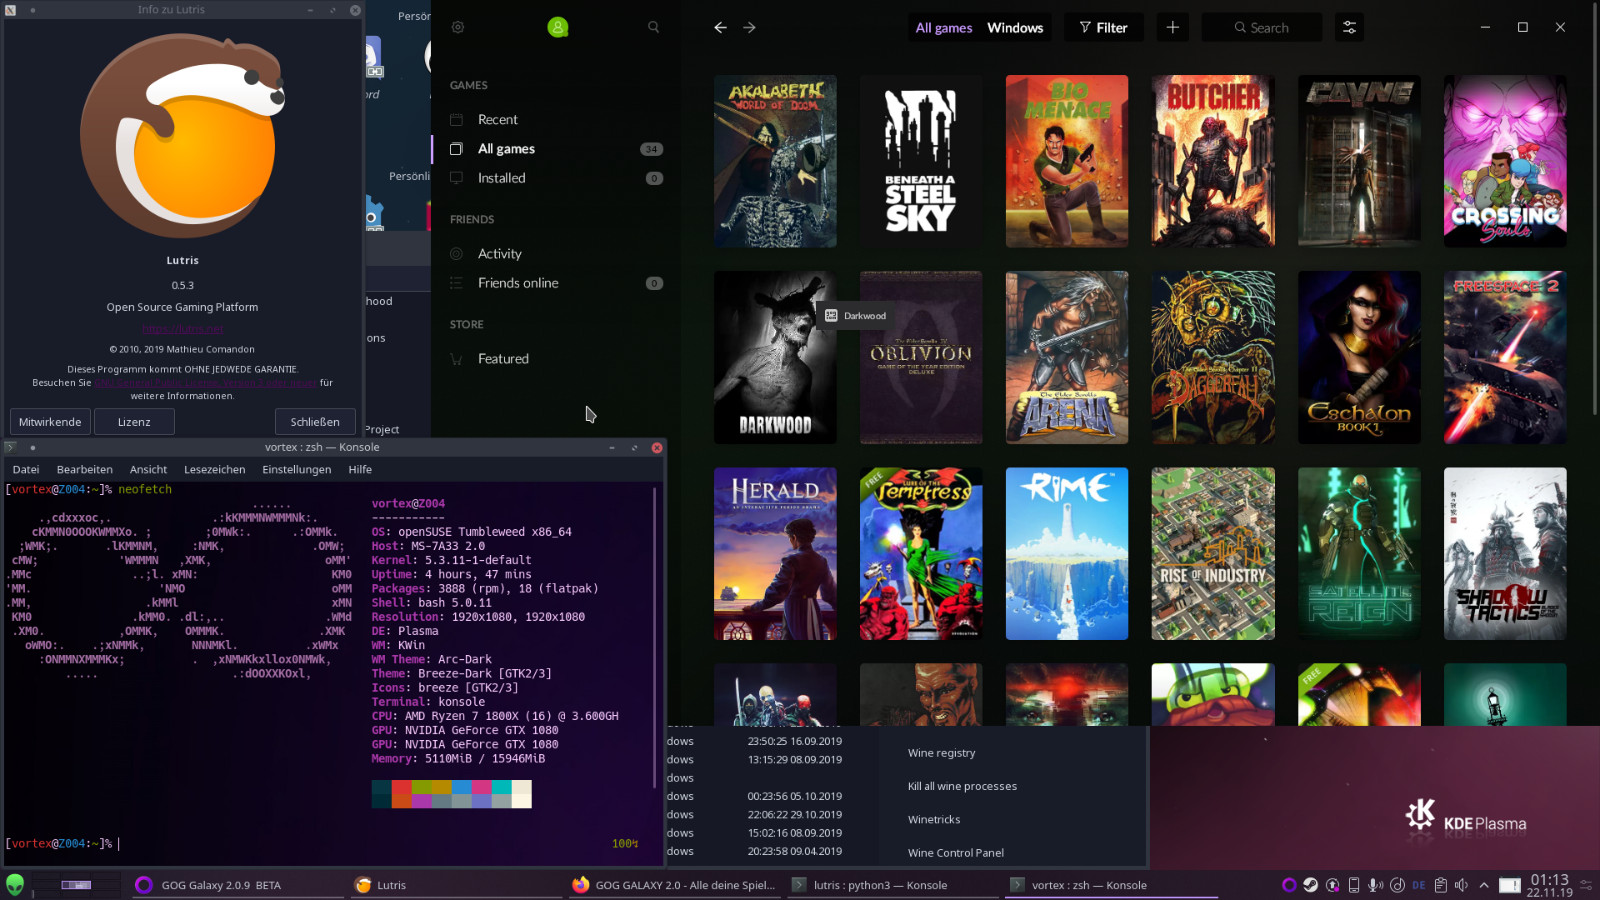Open the Shadow Tactics game cover

[1505, 553]
